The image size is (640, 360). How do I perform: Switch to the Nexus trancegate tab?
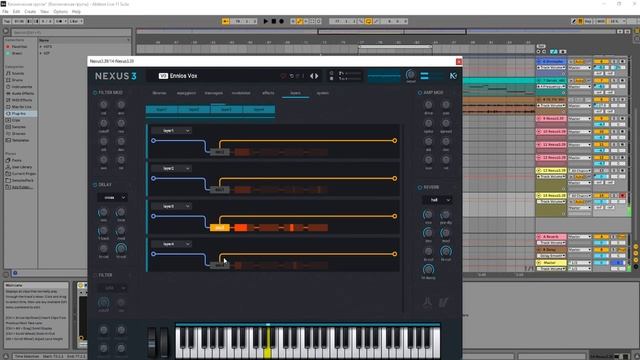pos(213,93)
